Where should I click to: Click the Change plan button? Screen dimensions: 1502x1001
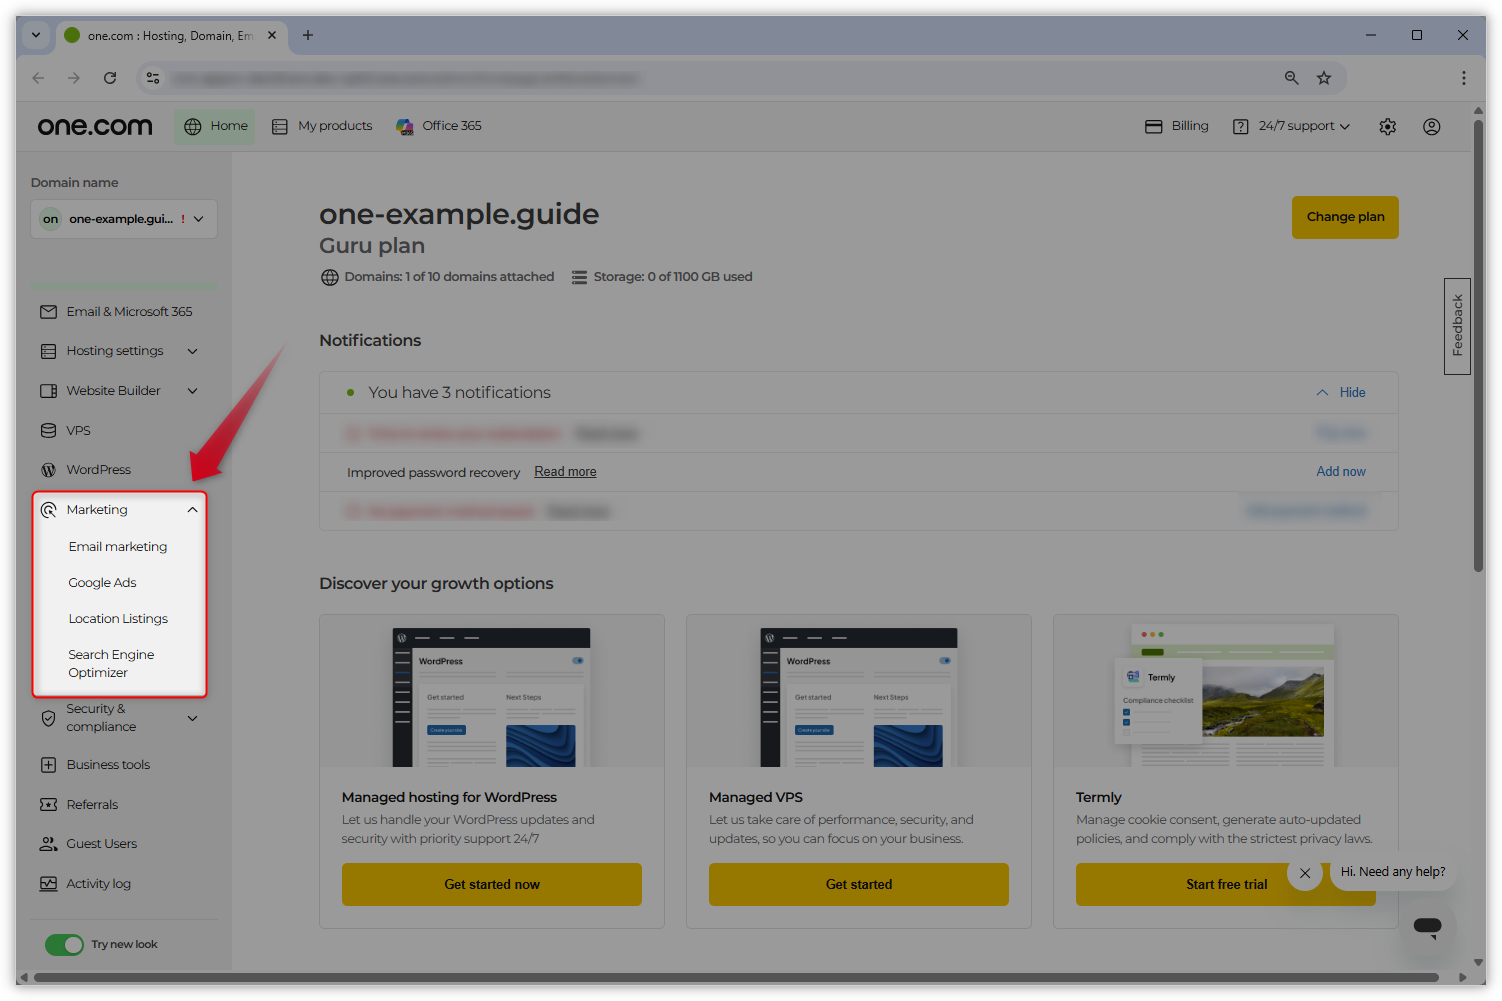tap(1344, 217)
